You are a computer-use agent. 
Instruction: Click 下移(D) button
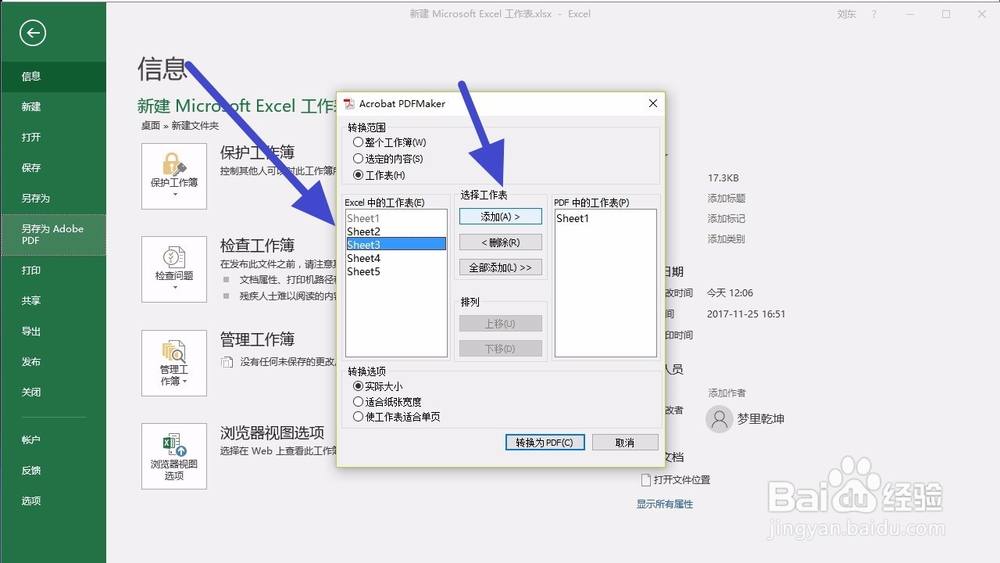coord(501,349)
